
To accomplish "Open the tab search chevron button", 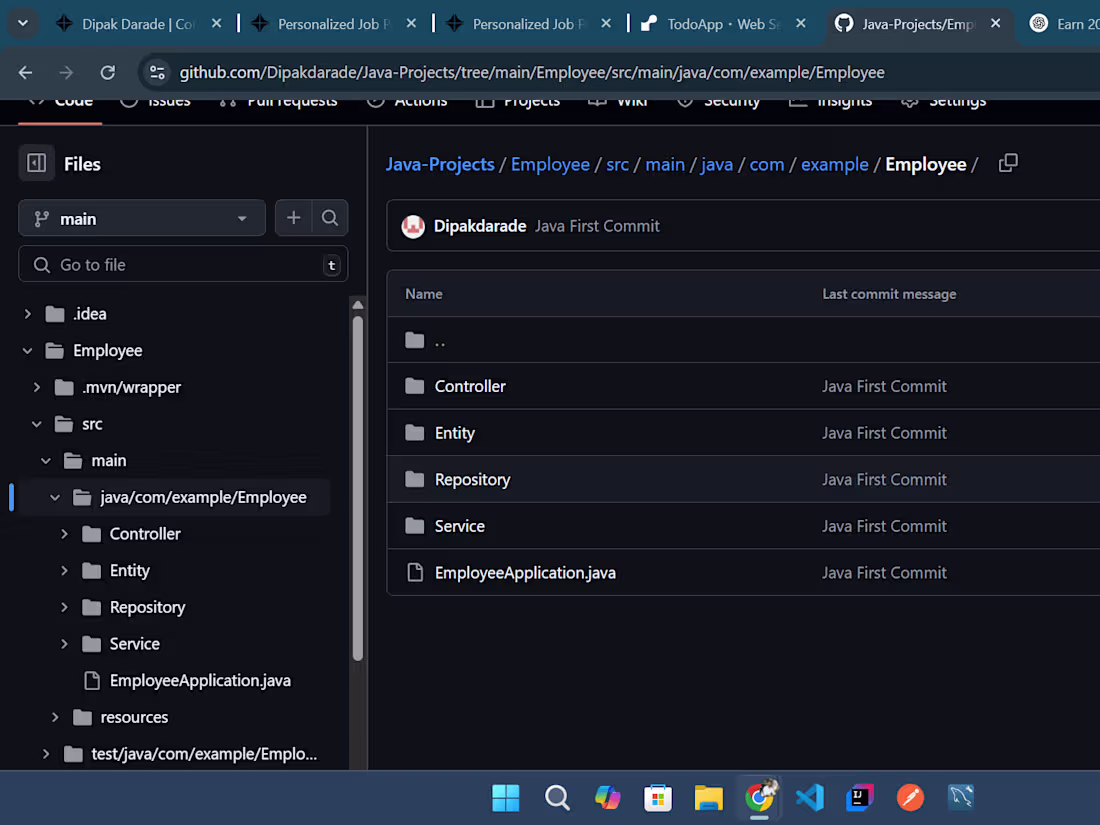I will pos(23,23).
